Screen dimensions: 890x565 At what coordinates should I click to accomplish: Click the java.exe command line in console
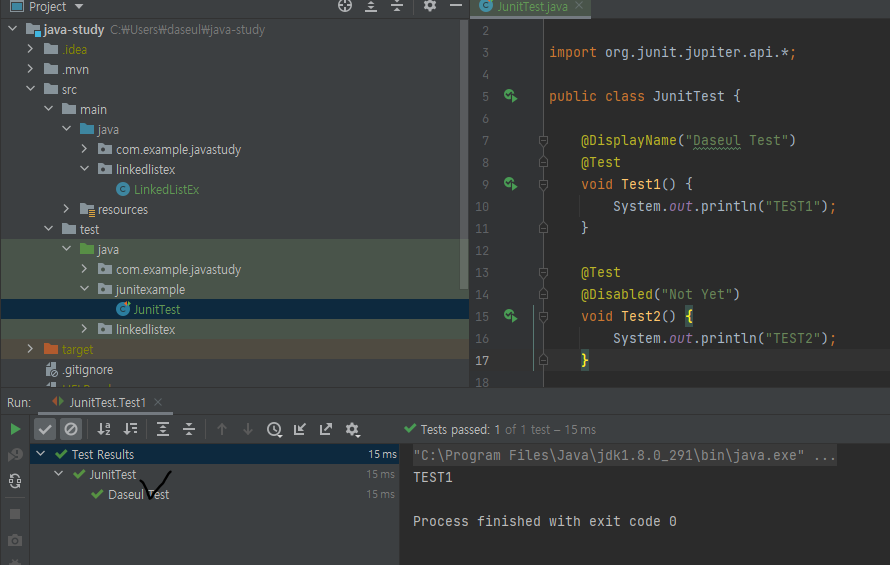click(x=624, y=455)
